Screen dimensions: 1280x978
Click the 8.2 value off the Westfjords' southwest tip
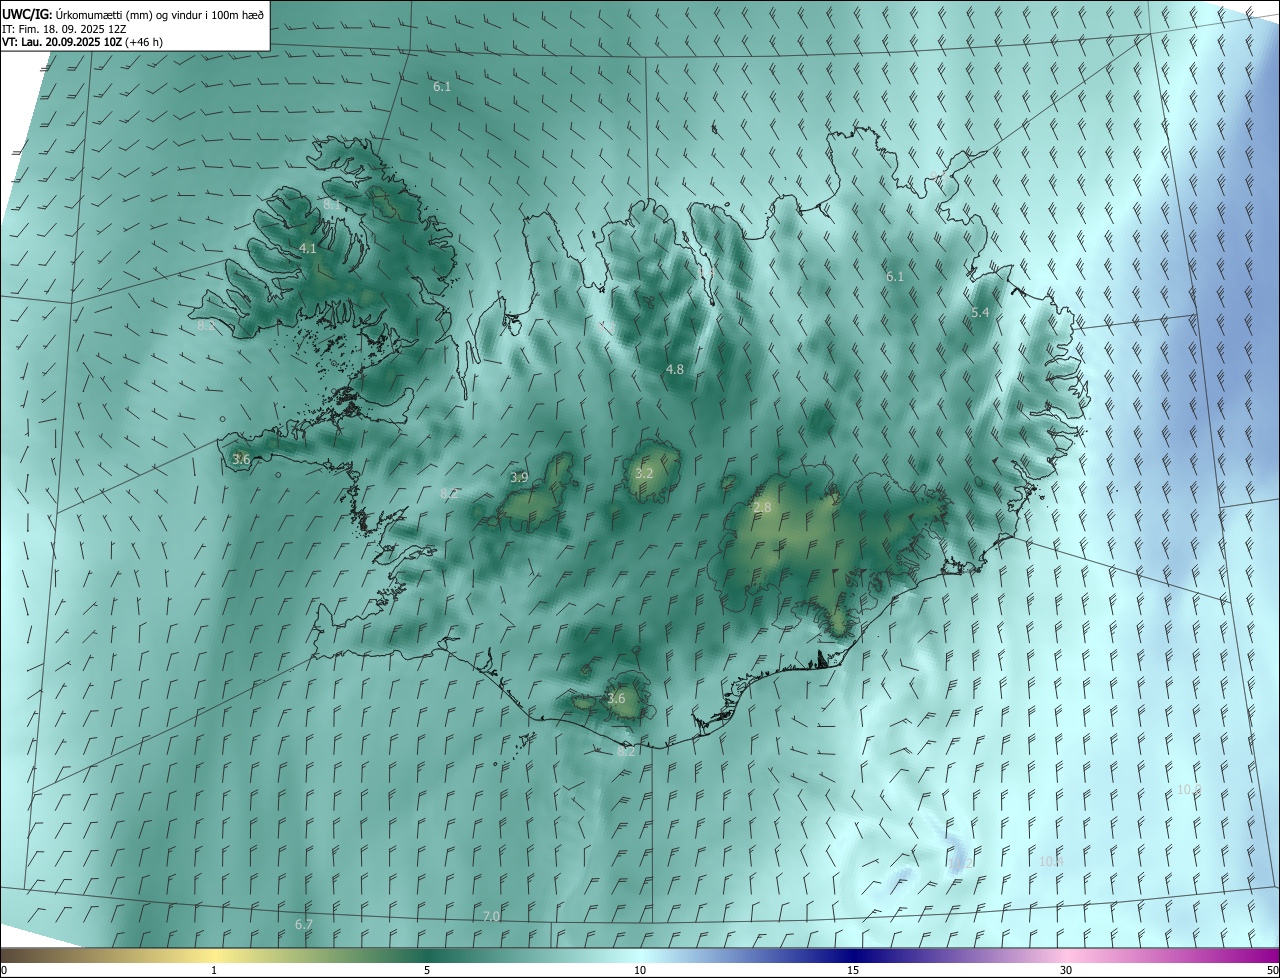(206, 326)
